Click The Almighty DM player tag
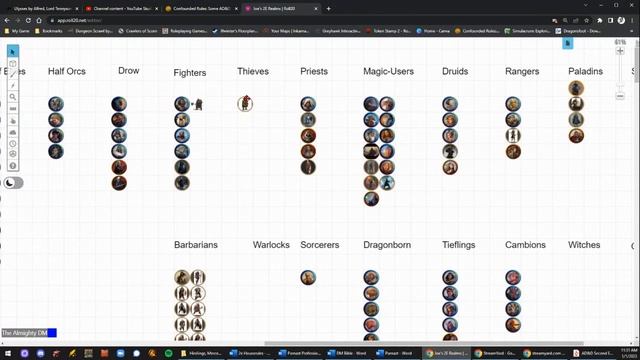 [x=24, y=333]
